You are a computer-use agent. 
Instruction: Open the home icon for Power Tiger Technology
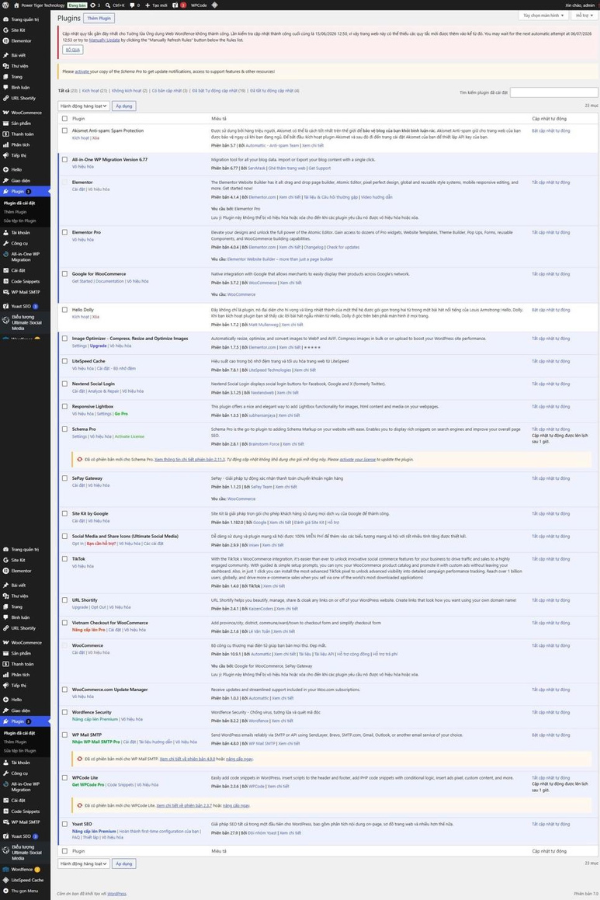pyautogui.click(x=16, y=5)
